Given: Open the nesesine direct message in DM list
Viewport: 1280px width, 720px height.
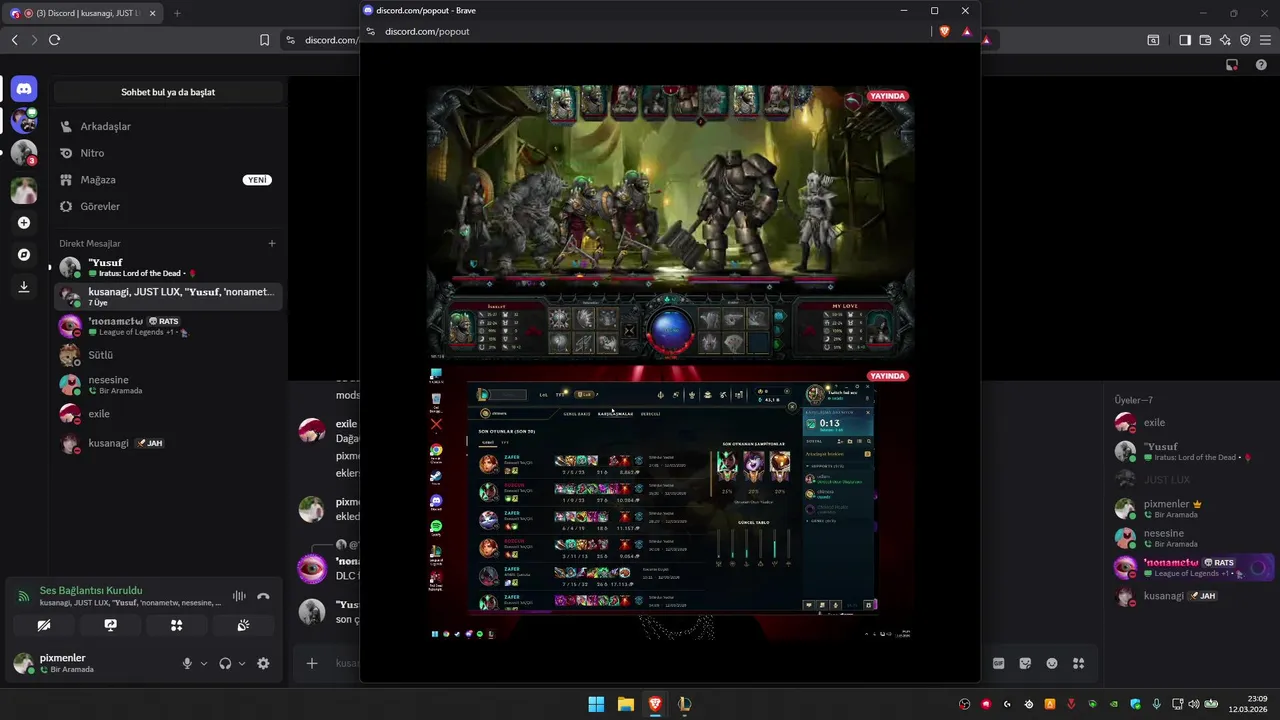Looking at the screenshot, I should tap(169, 385).
